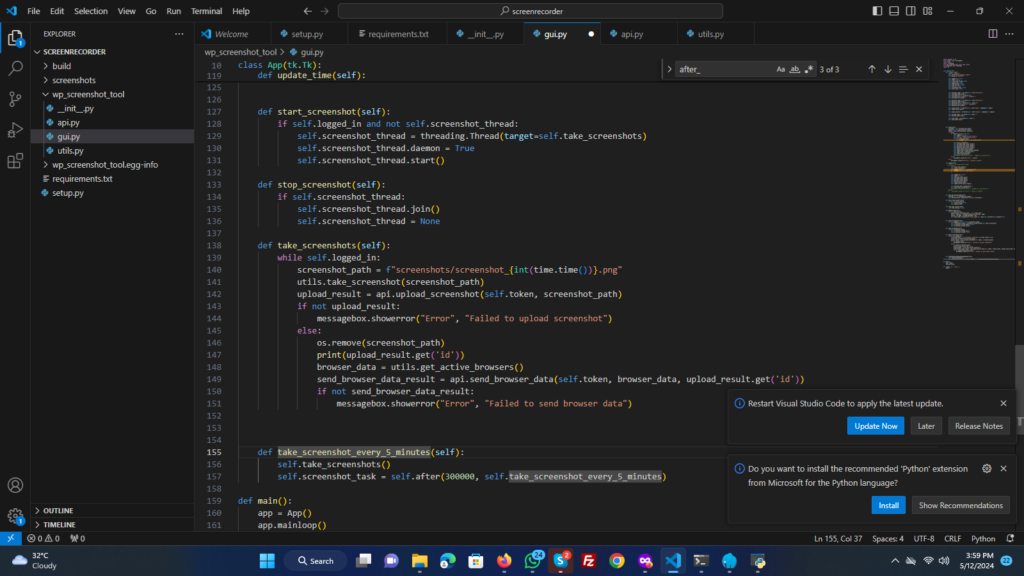The image size is (1024, 576).
Task: Open File Explorer from the taskbar
Action: click(420, 561)
